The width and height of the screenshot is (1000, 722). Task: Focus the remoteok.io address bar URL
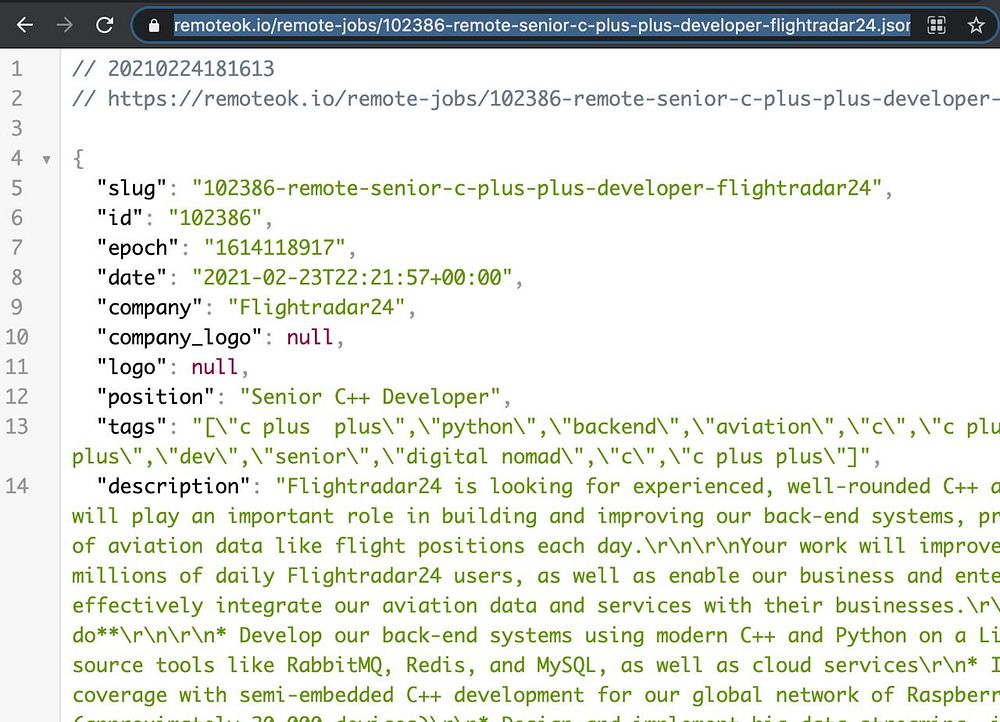(x=542, y=26)
